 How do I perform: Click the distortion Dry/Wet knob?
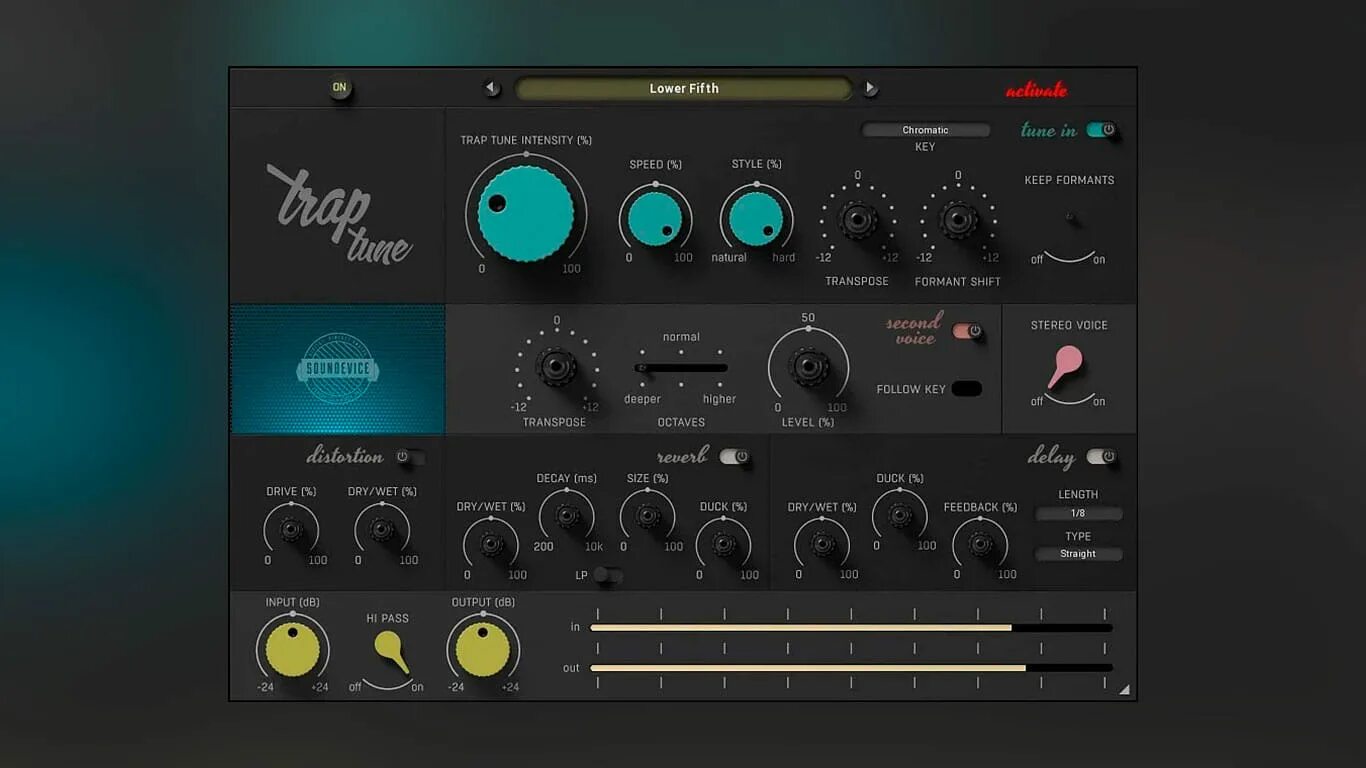[x=382, y=530]
